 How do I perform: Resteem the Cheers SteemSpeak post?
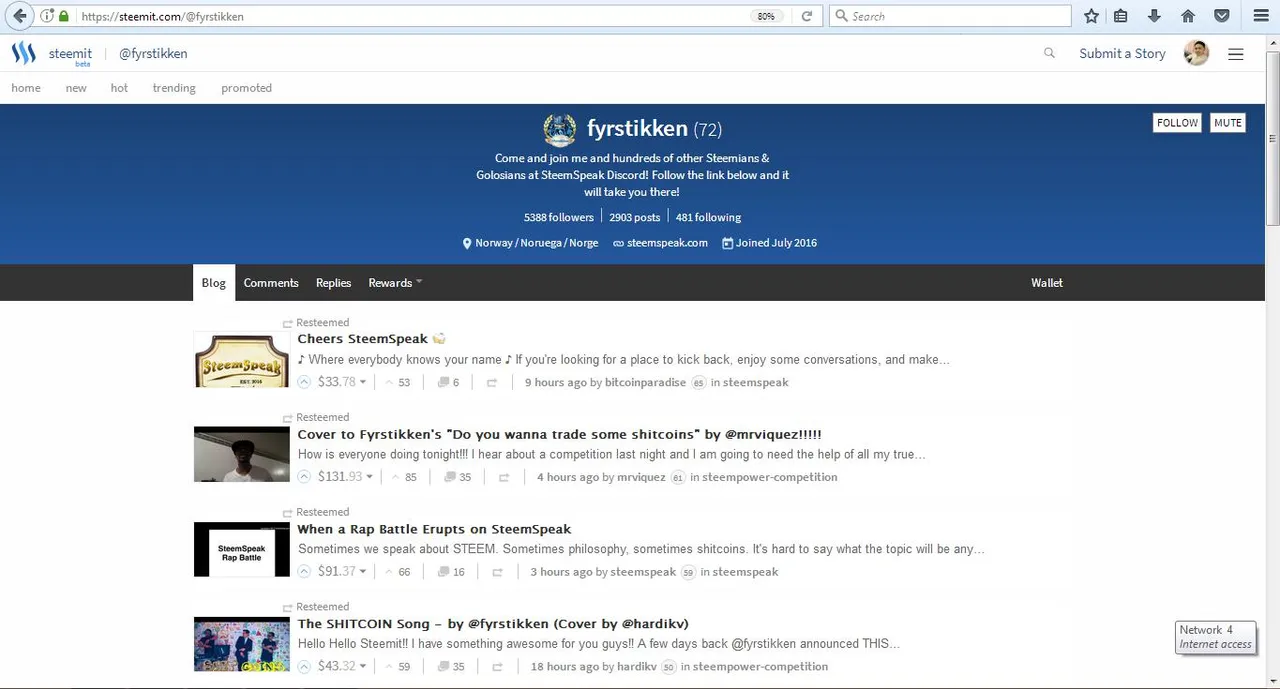coord(491,383)
